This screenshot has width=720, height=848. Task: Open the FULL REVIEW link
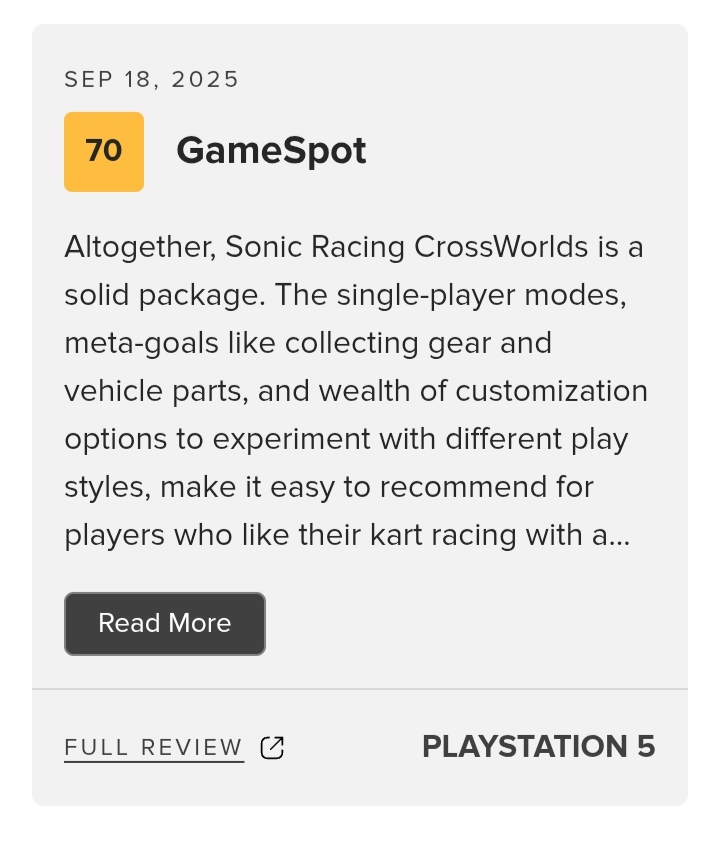click(154, 748)
